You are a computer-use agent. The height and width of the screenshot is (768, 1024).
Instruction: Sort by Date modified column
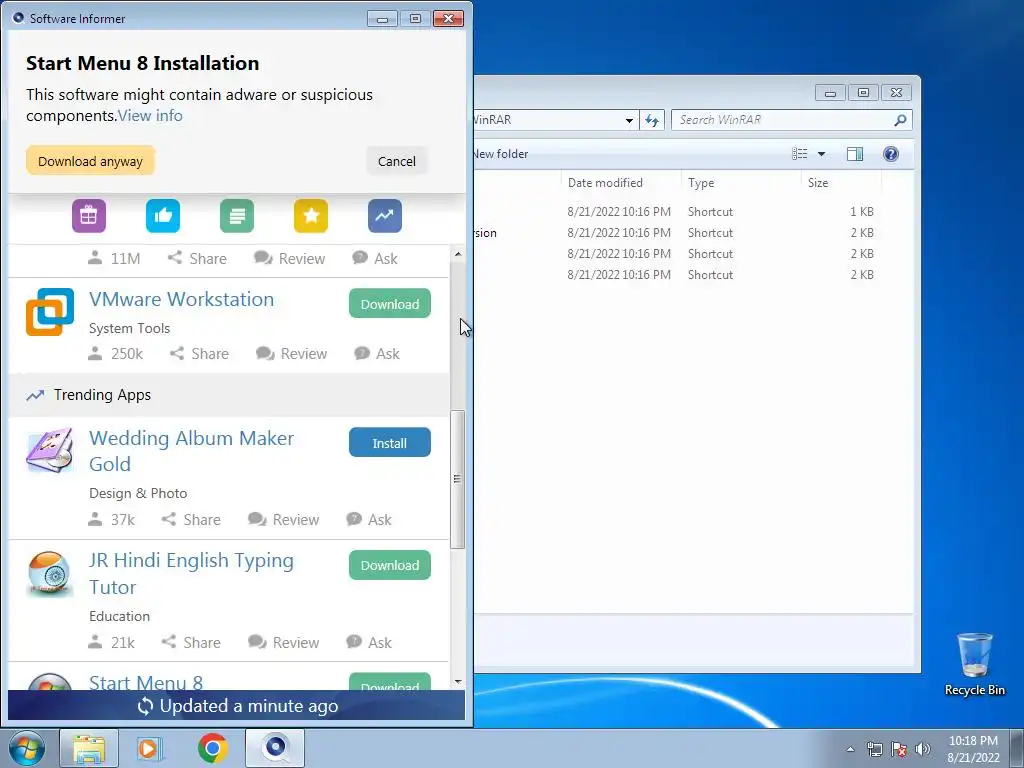pyautogui.click(x=621, y=183)
